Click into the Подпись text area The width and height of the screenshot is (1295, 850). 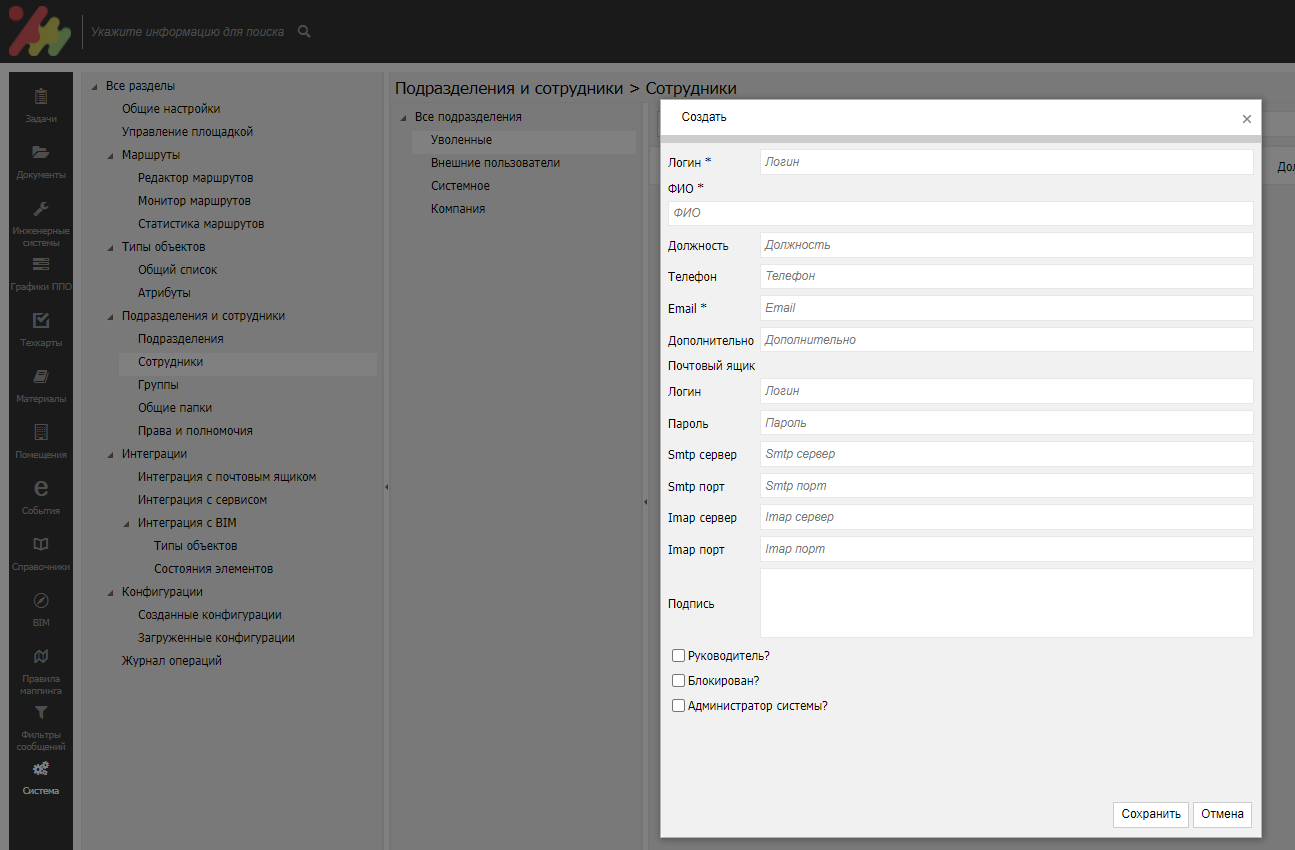1006,603
